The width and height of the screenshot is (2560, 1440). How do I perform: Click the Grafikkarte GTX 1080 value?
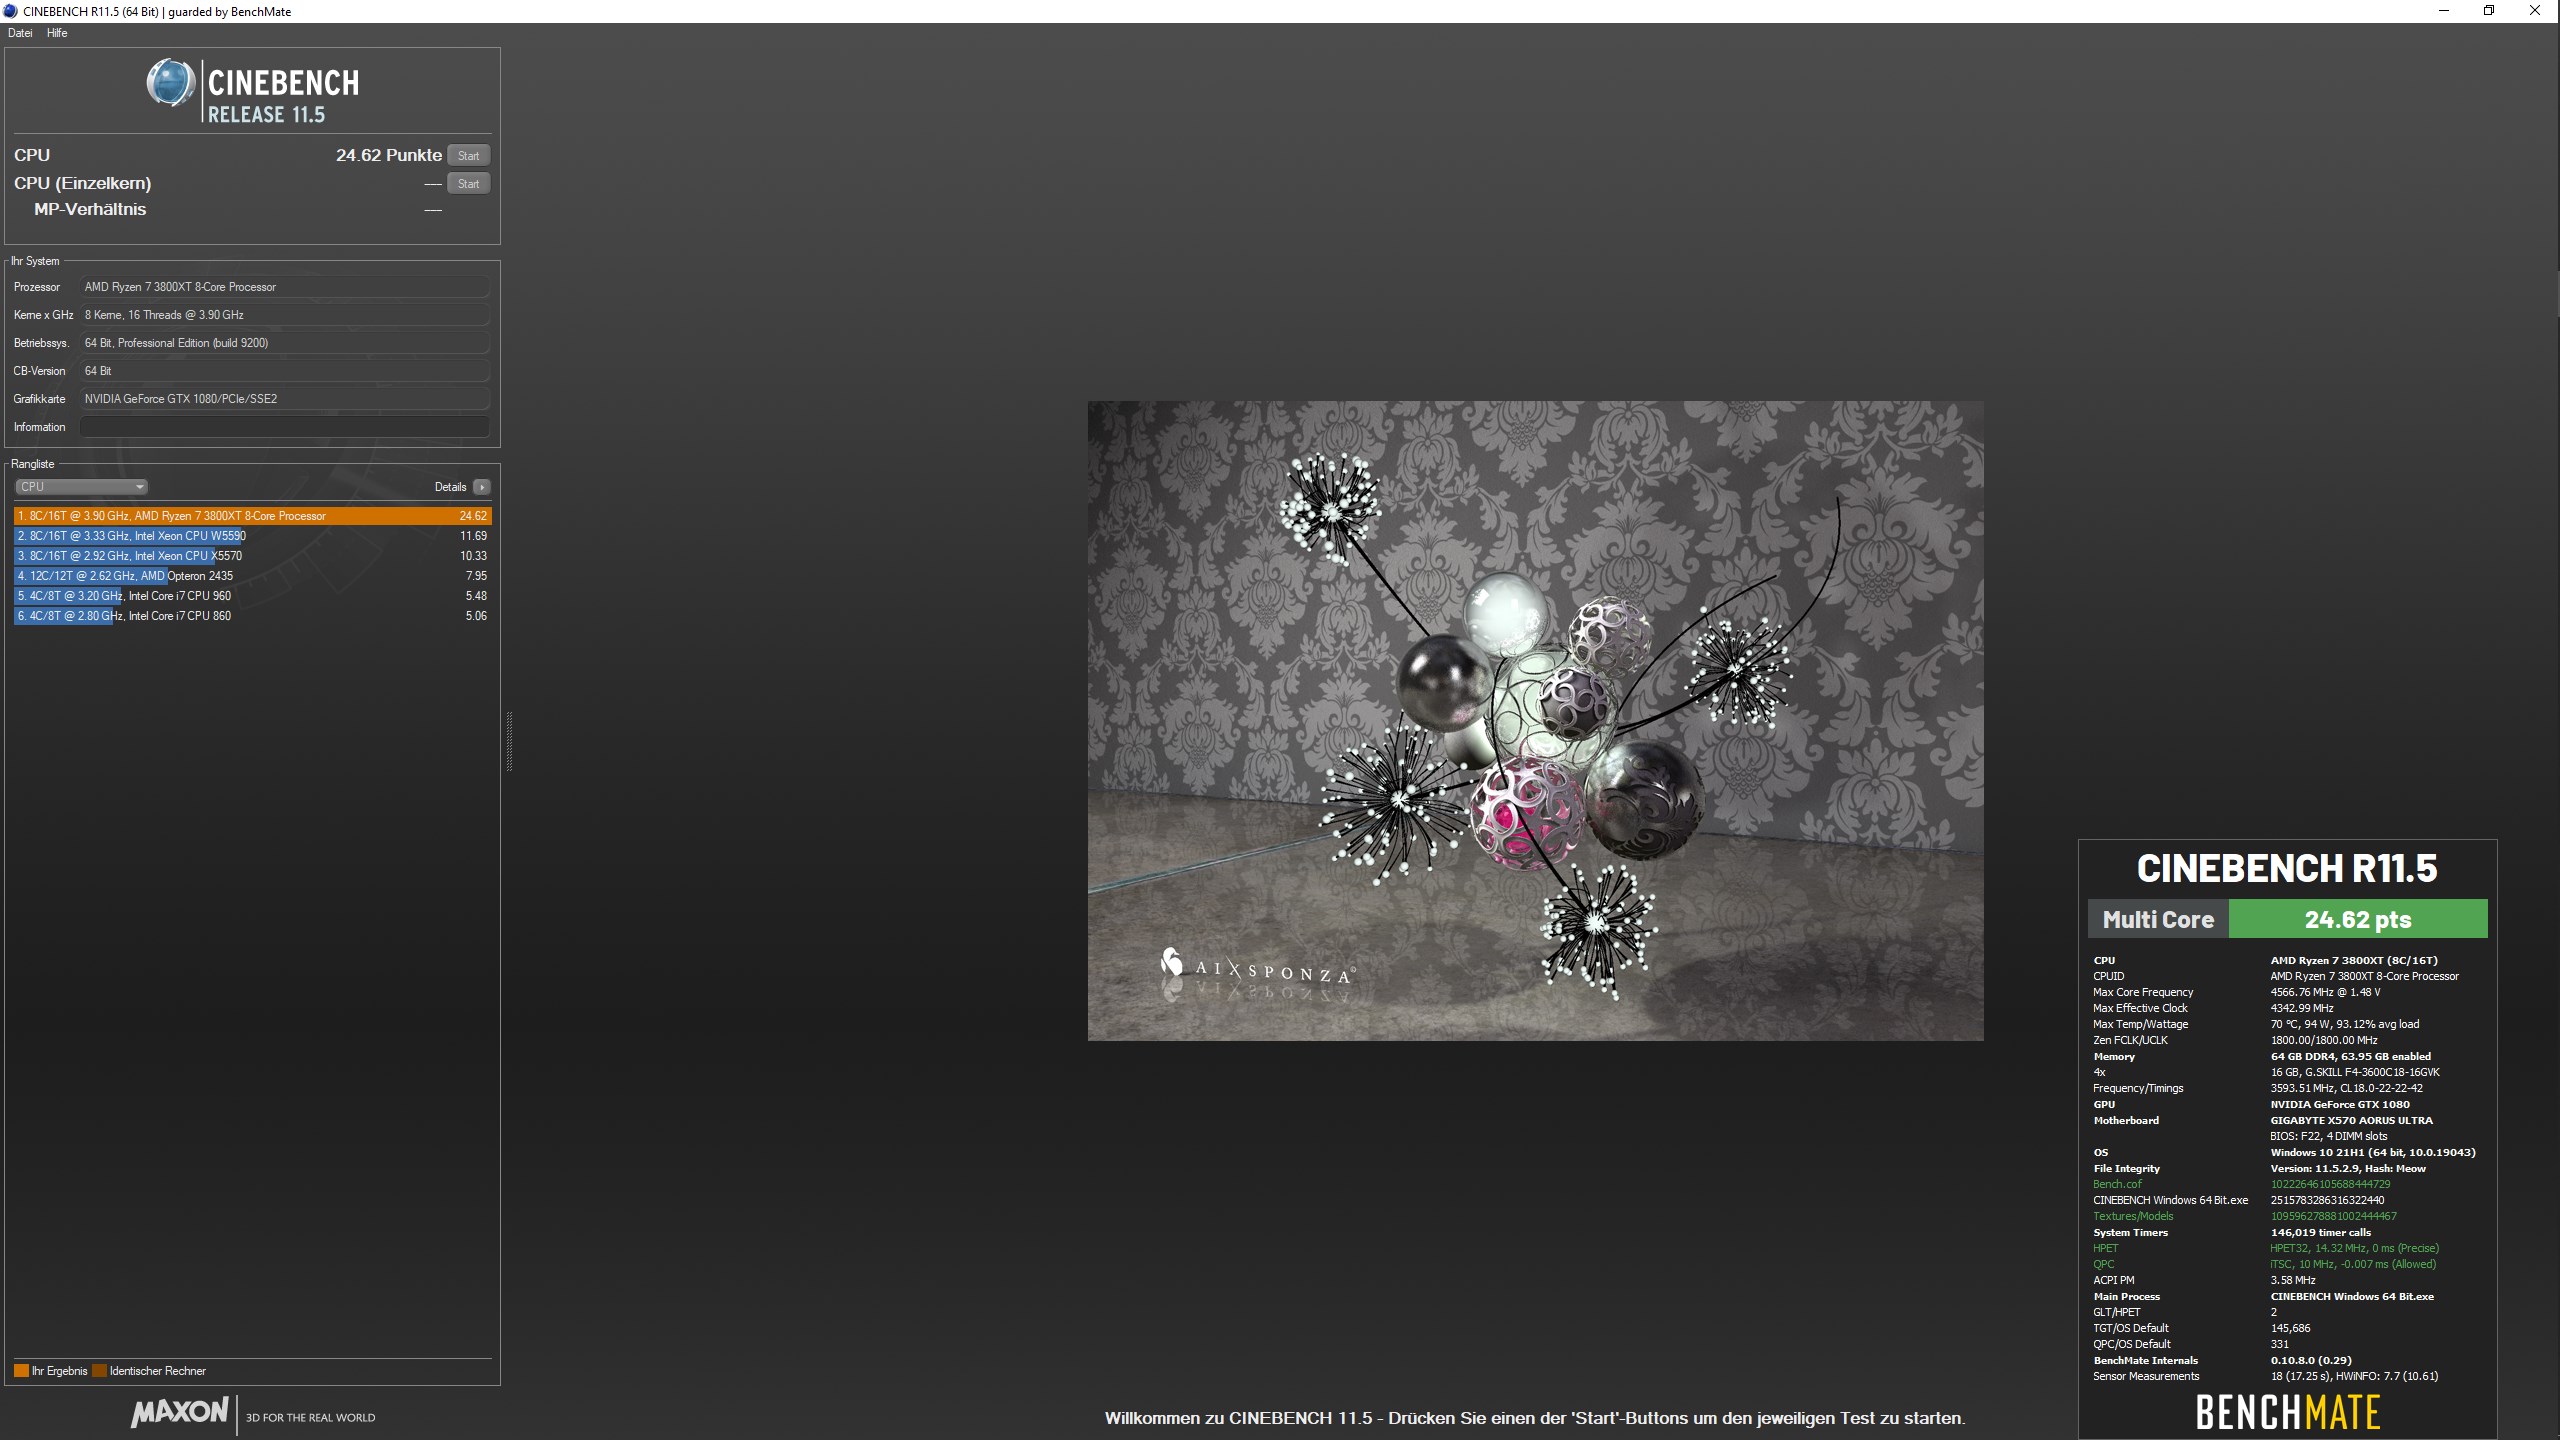tap(285, 399)
